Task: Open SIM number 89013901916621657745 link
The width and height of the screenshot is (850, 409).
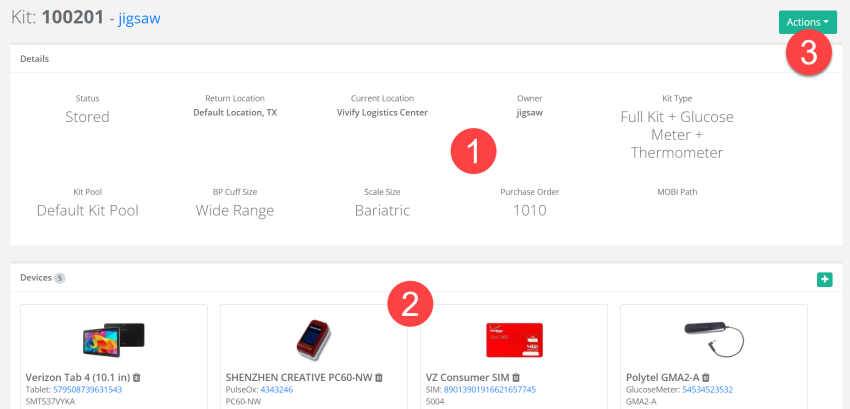Action: click(x=490, y=389)
